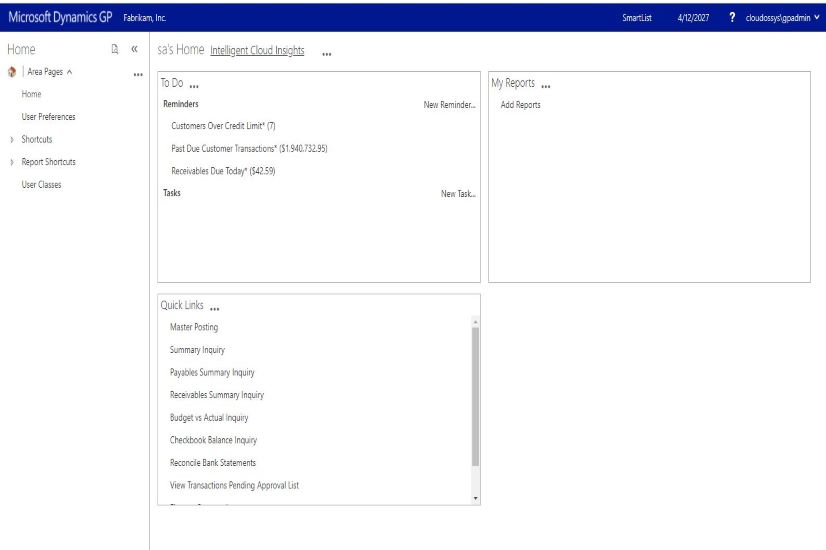Click the Area Pages label

[45, 72]
